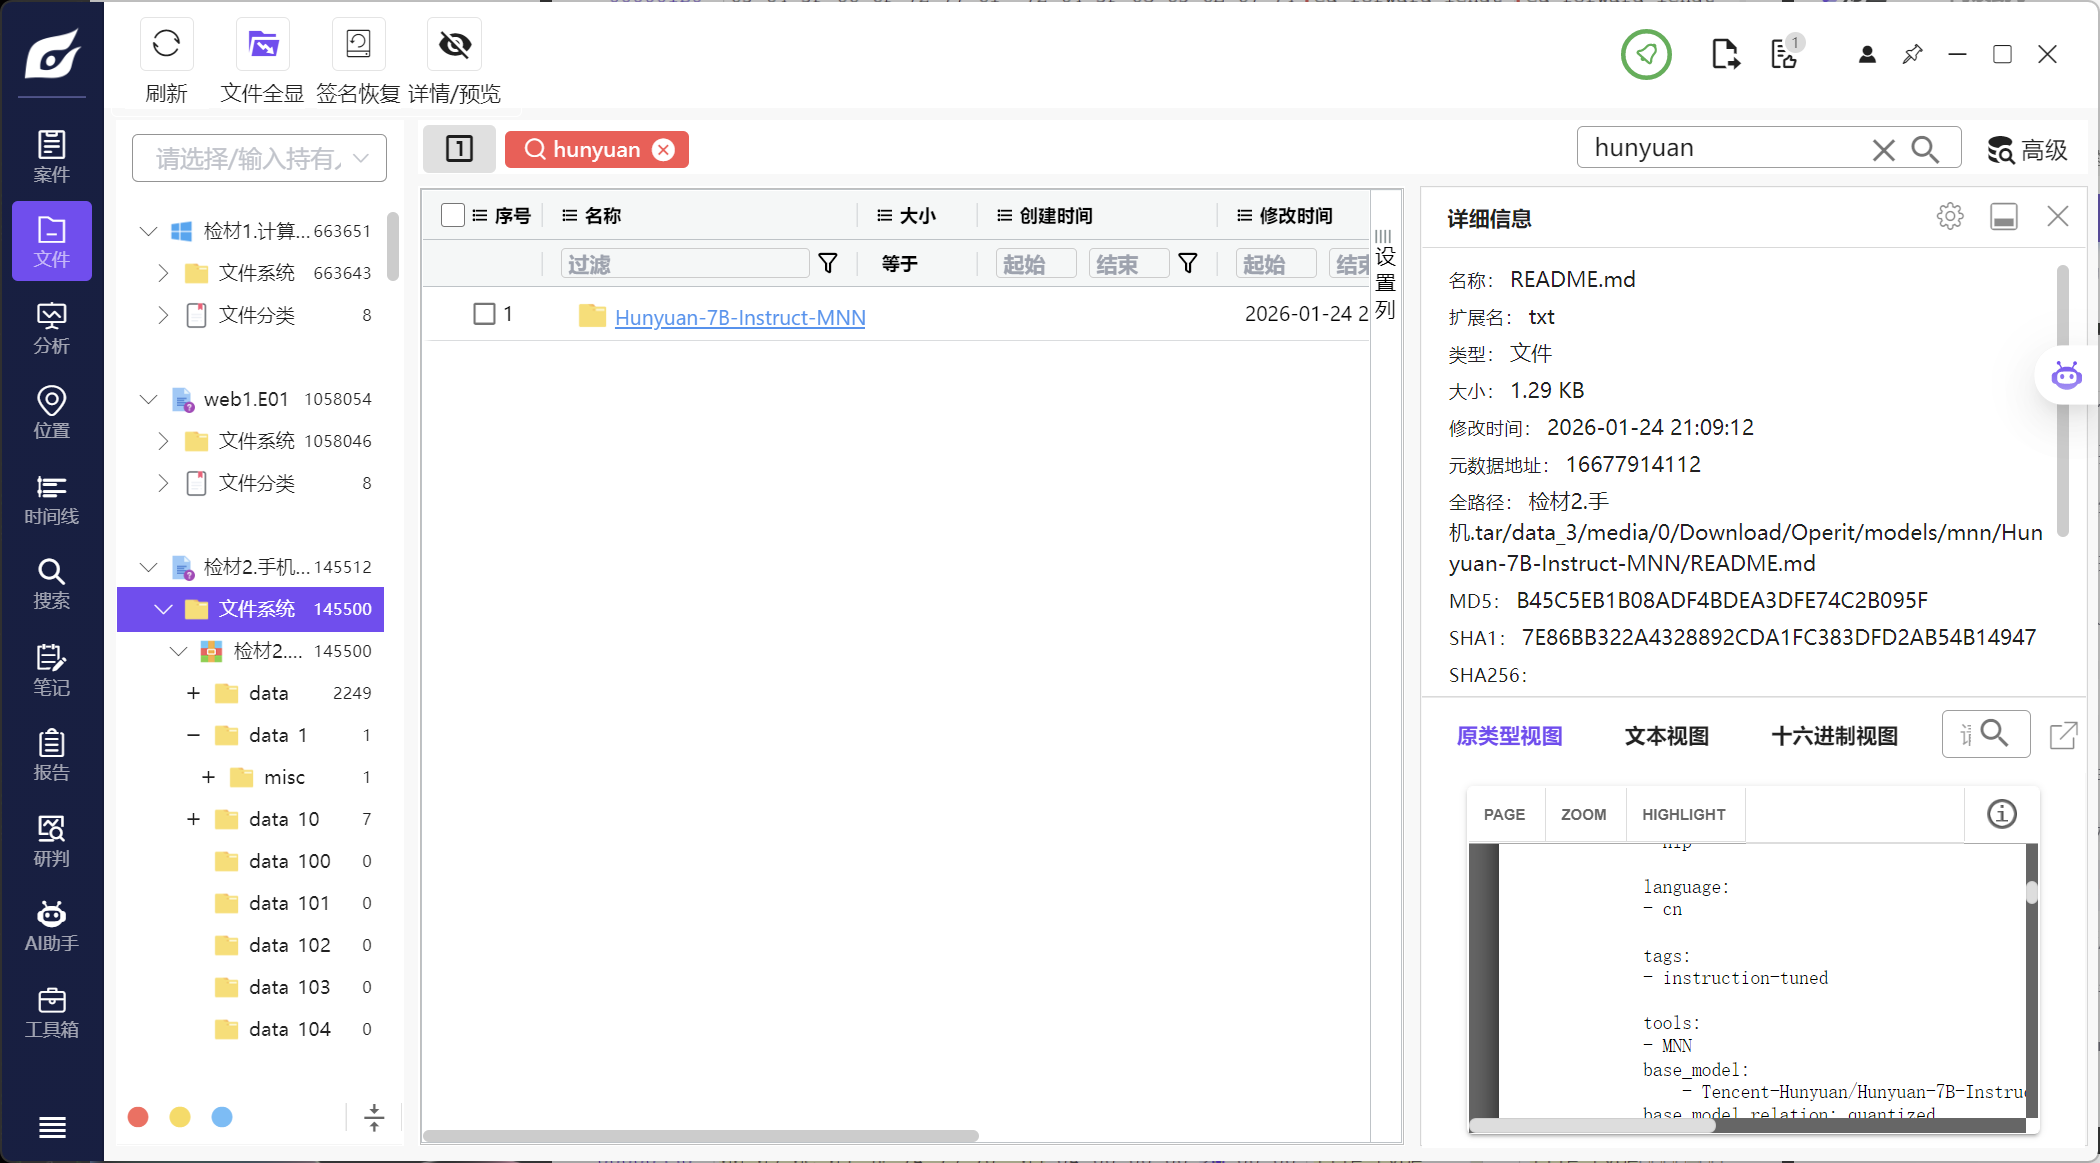
Task: Open the ZOOM tab in preview
Action: [x=1584, y=814]
